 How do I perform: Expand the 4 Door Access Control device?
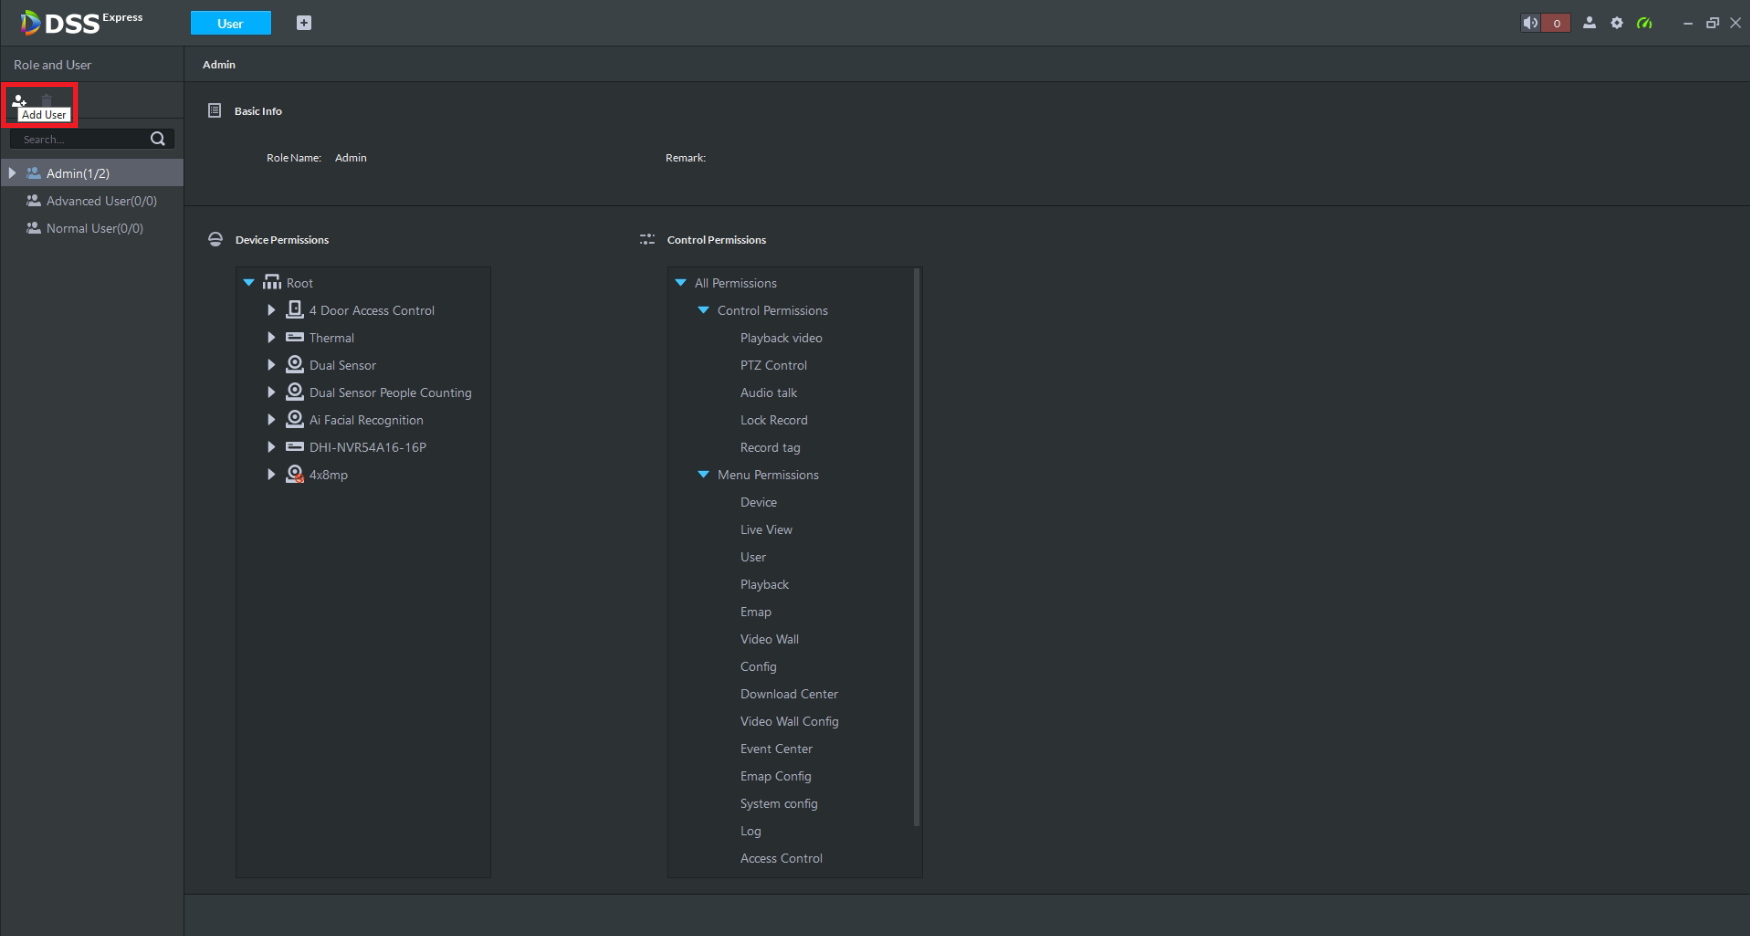tap(271, 310)
